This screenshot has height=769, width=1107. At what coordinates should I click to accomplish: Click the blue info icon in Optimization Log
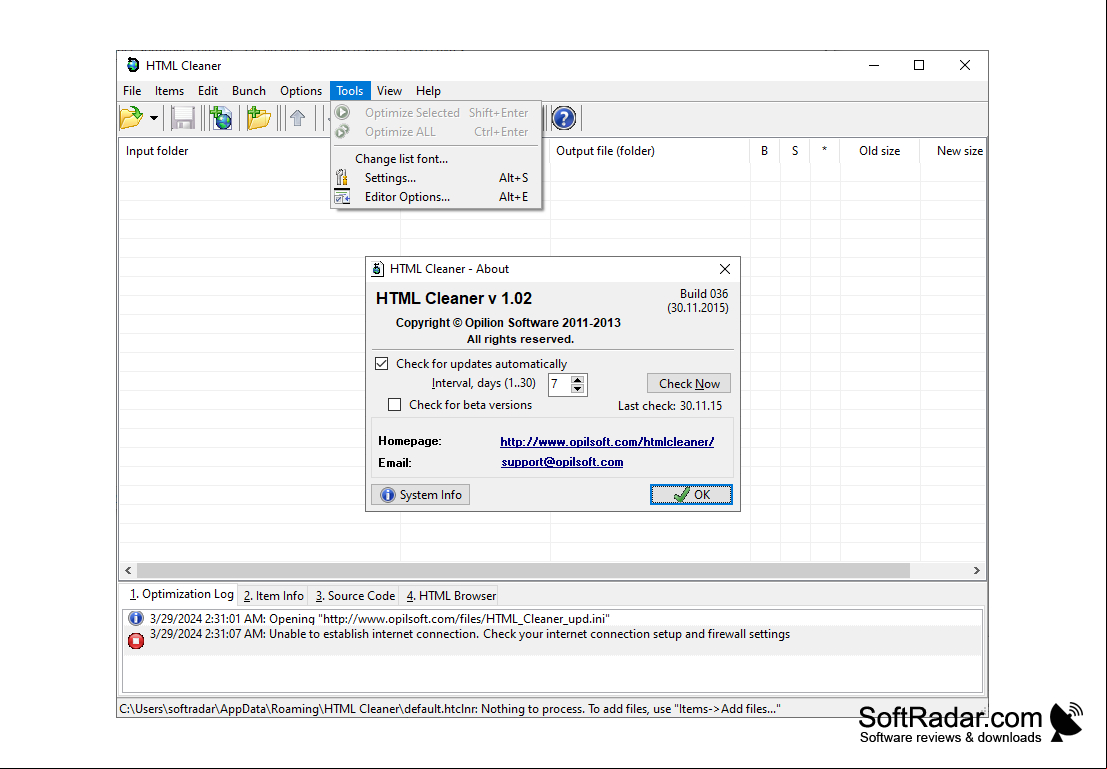click(x=136, y=619)
